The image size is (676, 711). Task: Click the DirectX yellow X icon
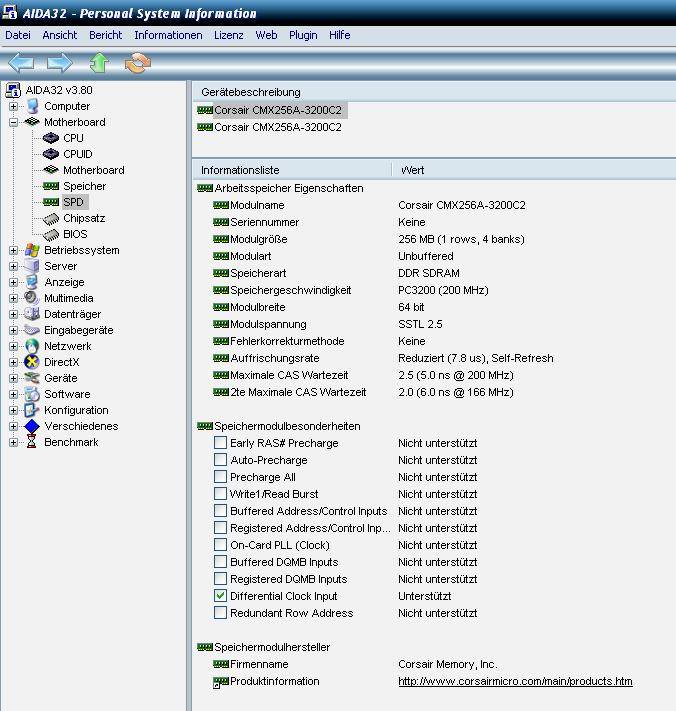click(32, 362)
